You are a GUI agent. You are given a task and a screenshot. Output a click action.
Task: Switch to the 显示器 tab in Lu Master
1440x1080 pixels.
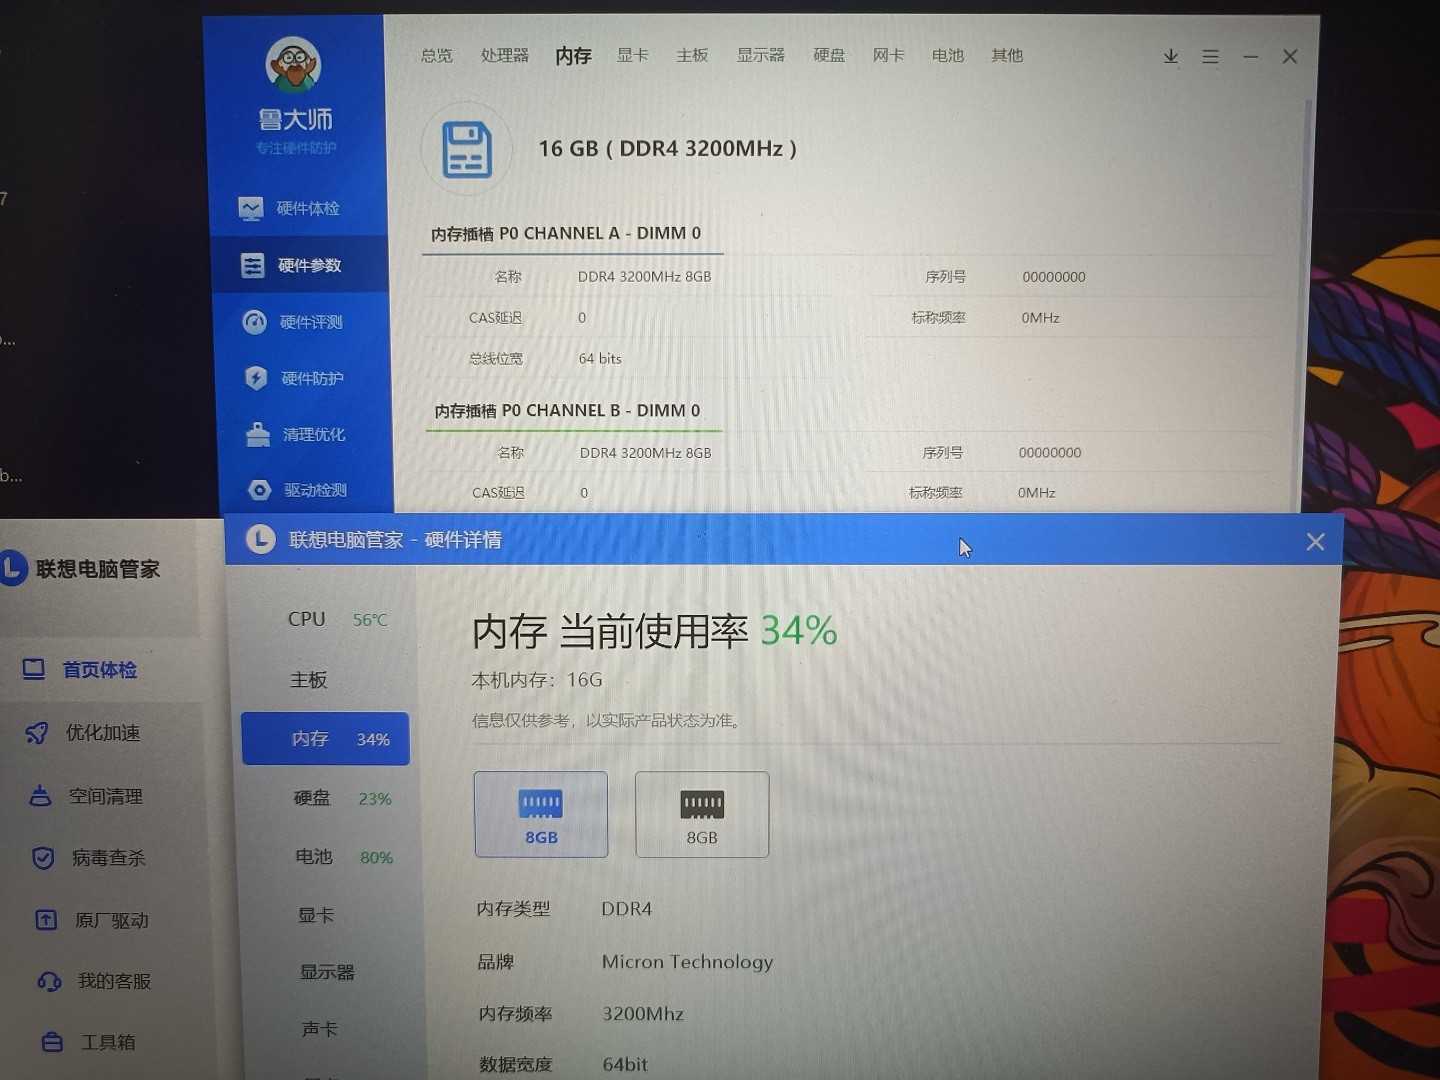761,55
